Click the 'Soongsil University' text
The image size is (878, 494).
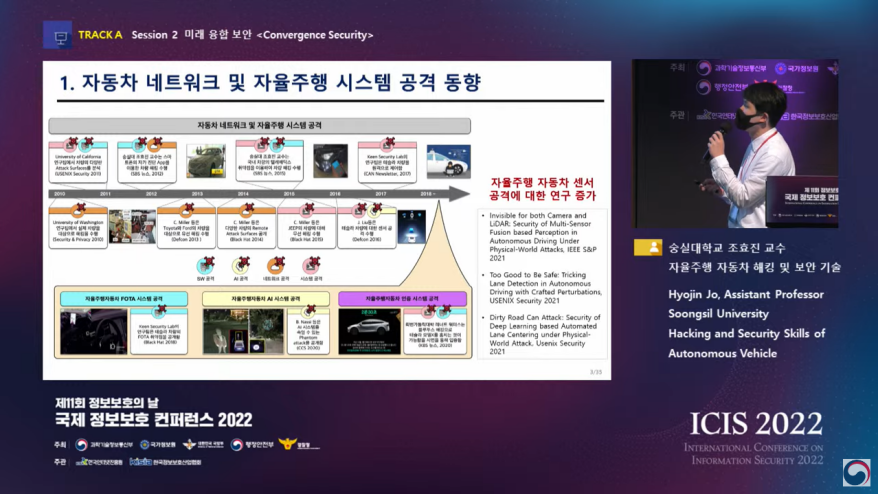(x=718, y=314)
